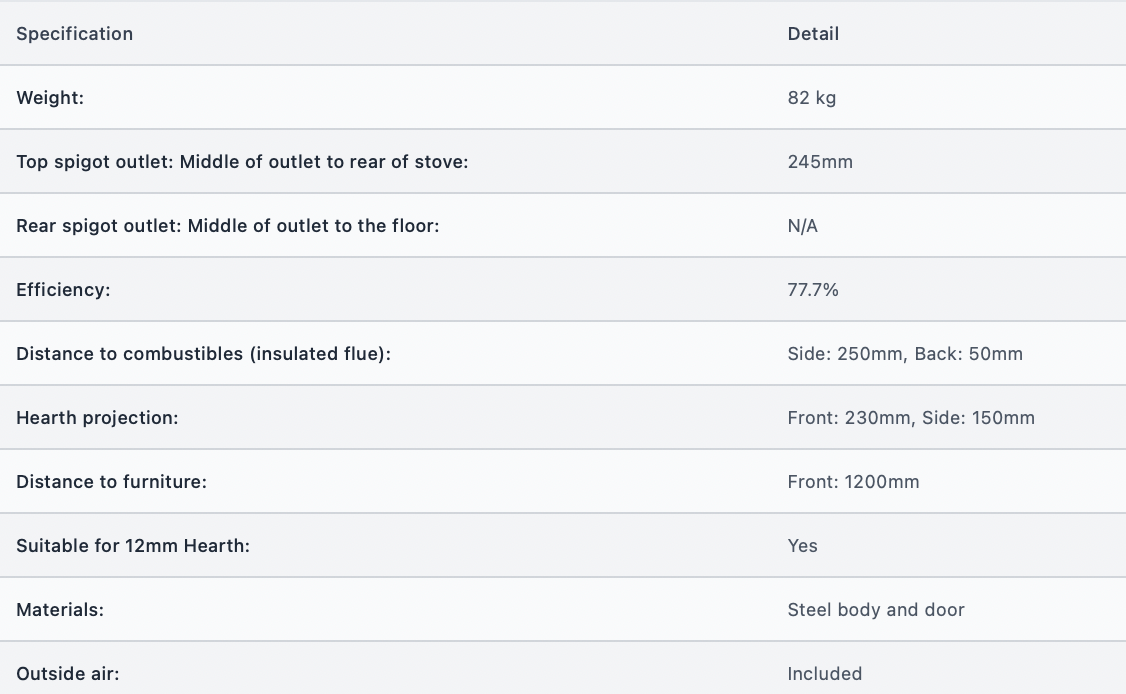The height and width of the screenshot is (694, 1126).
Task: Click Front: 230mm, Side: 150mm value
Action: pos(911,417)
